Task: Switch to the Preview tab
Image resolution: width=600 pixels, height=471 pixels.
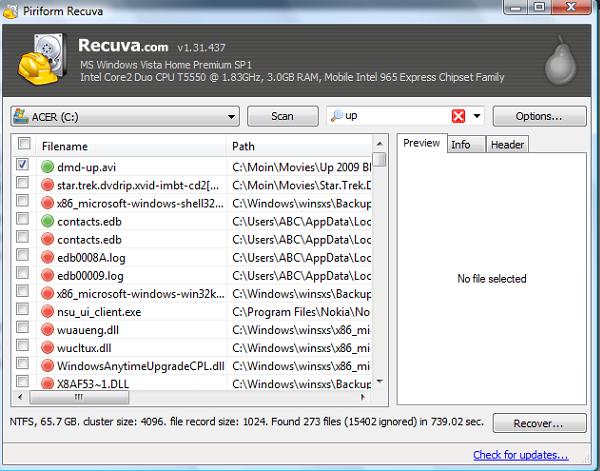Action: click(x=421, y=143)
